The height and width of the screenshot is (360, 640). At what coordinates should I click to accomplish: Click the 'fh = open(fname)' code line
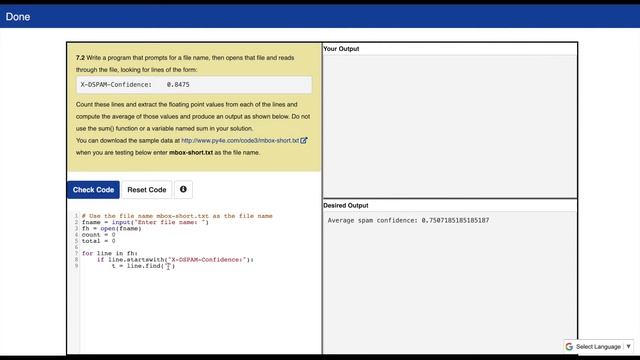pos(112,229)
